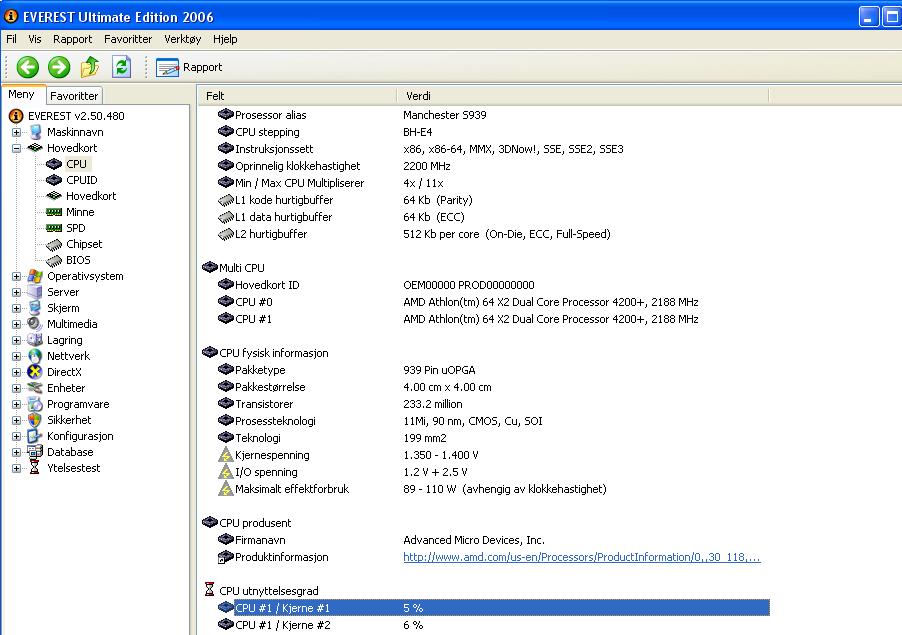Open the Verktøy menu
This screenshot has height=635, width=902.
(x=182, y=39)
